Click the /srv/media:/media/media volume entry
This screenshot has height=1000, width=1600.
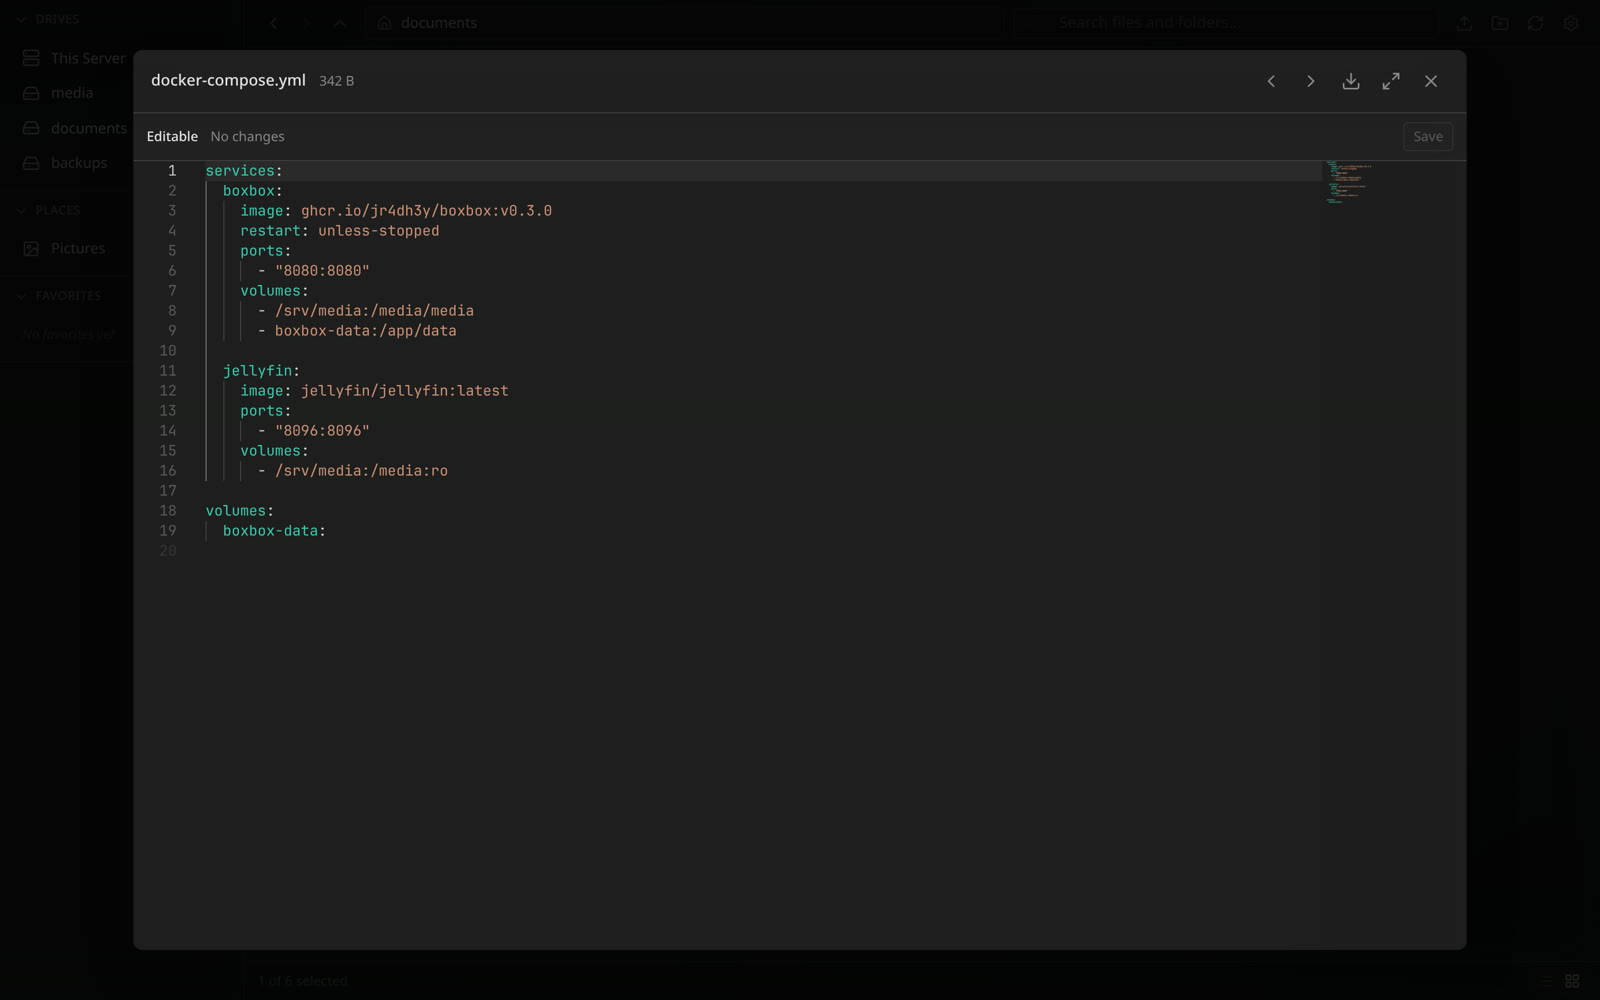pyautogui.click(x=374, y=311)
